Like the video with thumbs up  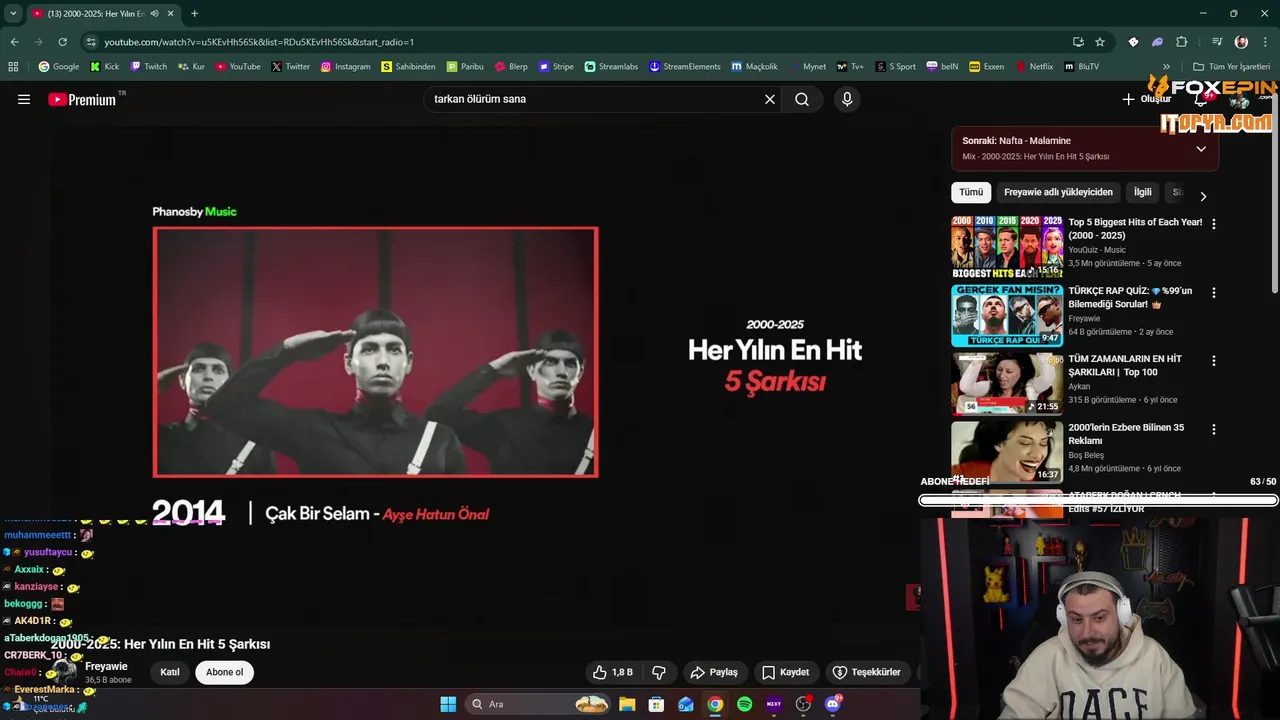click(x=612, y=672)
